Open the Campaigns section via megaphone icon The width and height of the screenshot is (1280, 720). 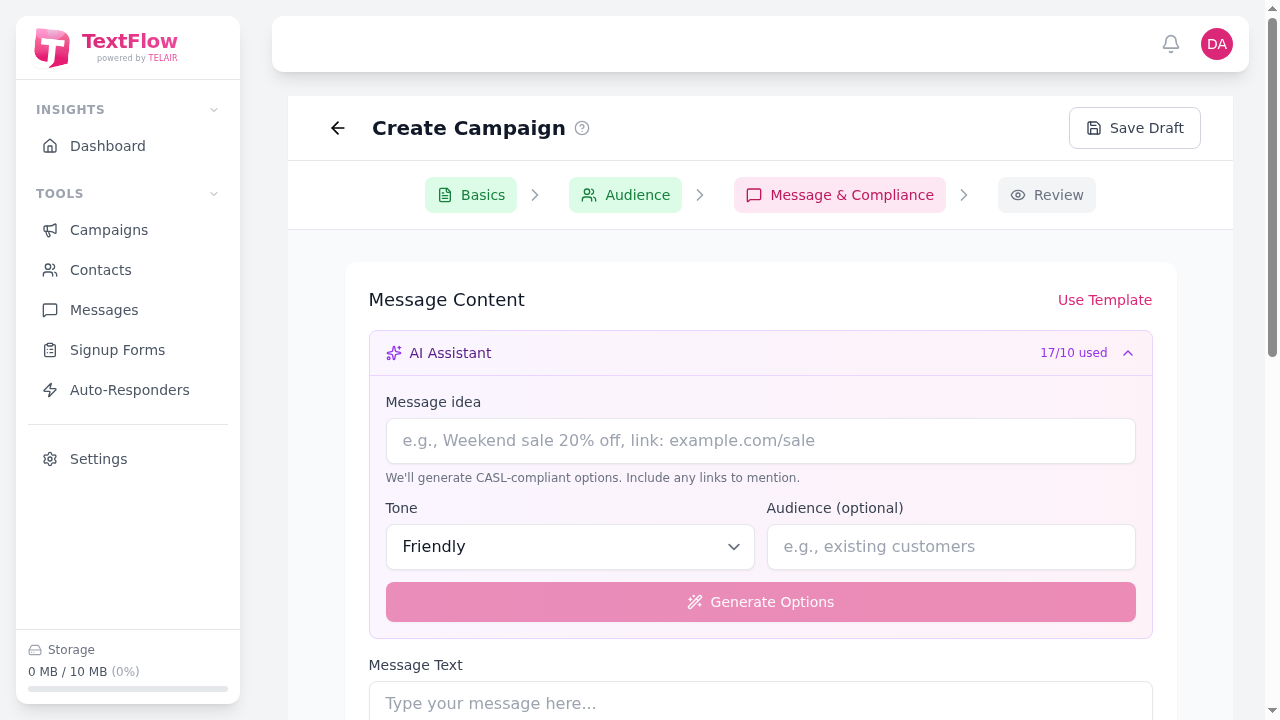click(50, 230)
